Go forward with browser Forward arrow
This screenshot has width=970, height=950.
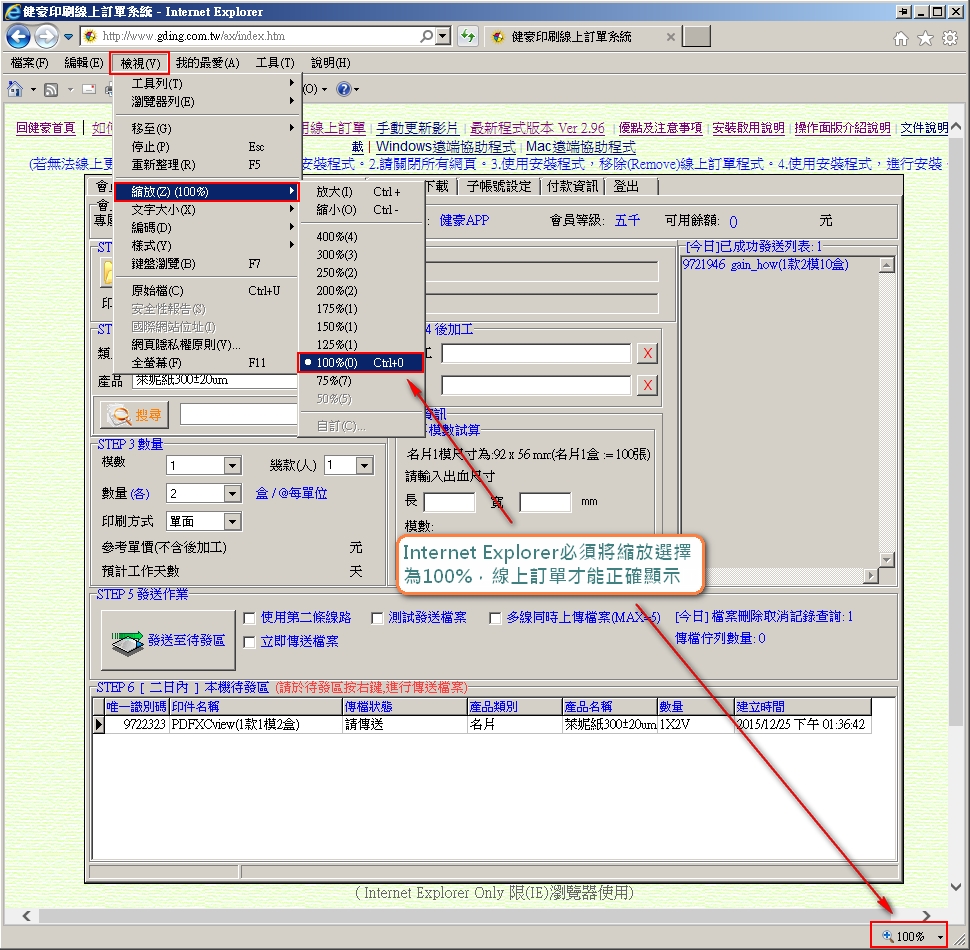pyautogui.click(x=46, y=36)
